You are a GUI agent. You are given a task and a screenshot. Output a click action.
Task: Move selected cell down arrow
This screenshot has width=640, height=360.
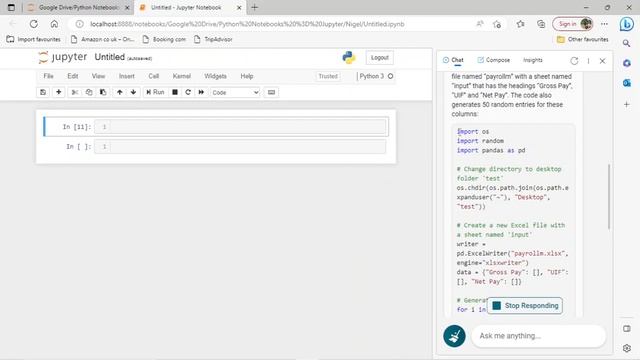[x=133, y=92]
